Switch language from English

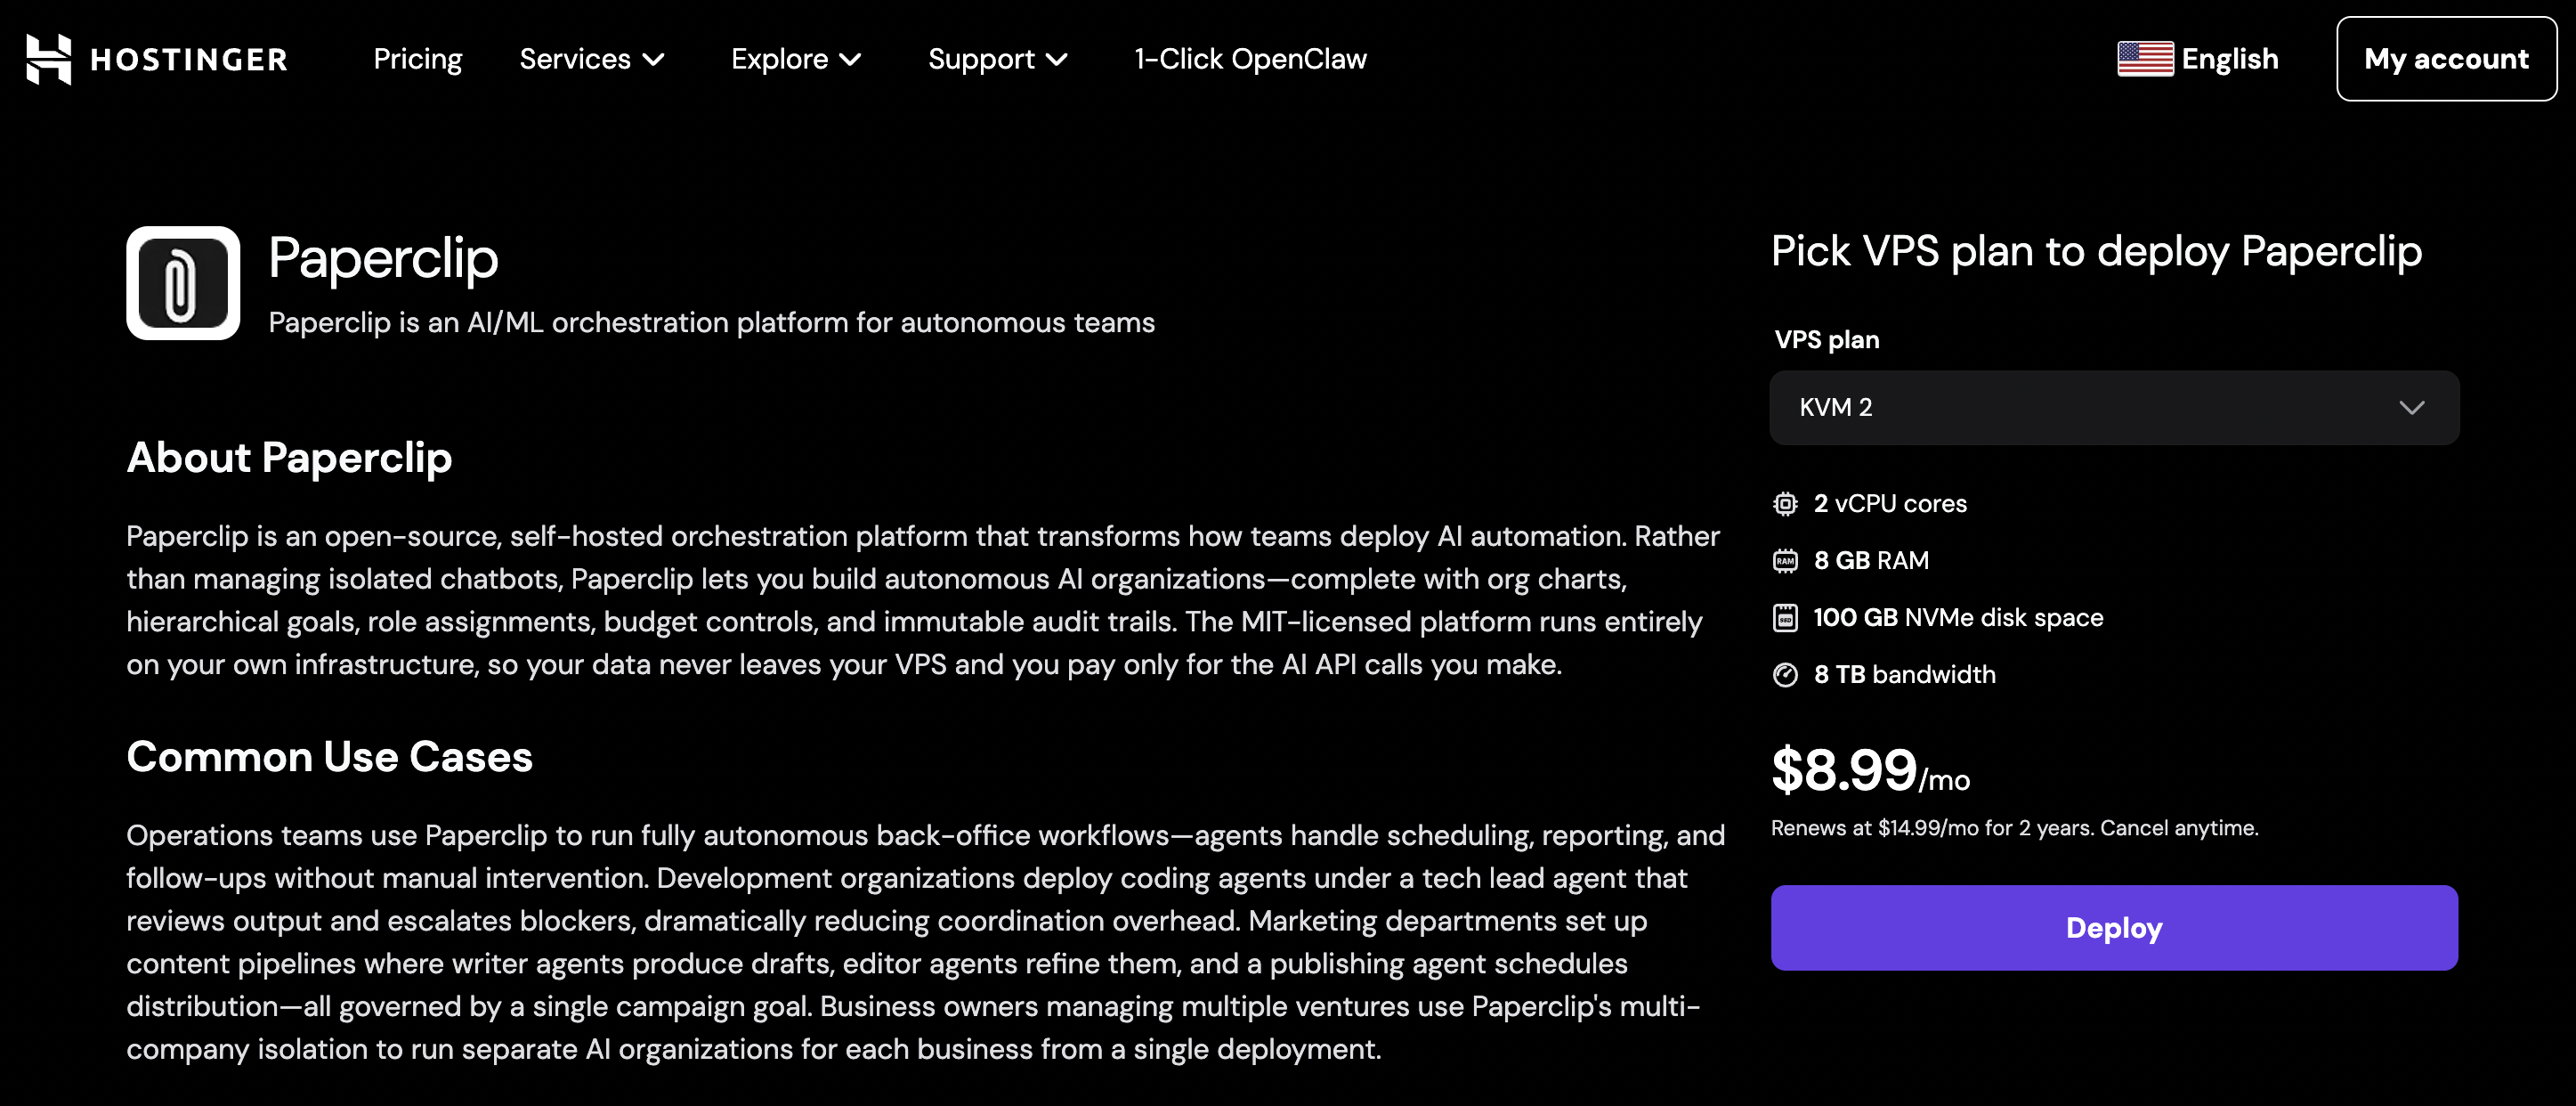2229,59
